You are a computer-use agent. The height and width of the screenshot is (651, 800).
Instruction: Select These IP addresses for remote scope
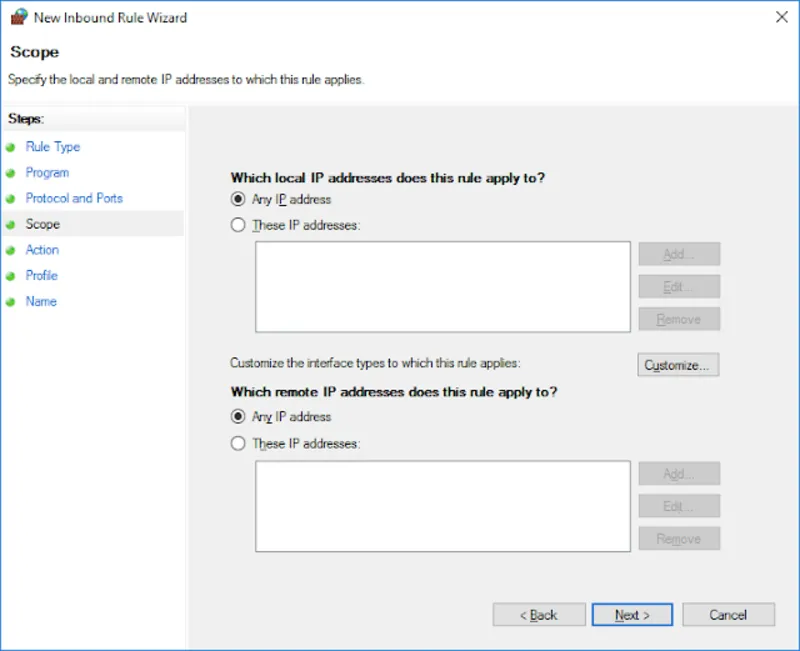pos(238,443)
